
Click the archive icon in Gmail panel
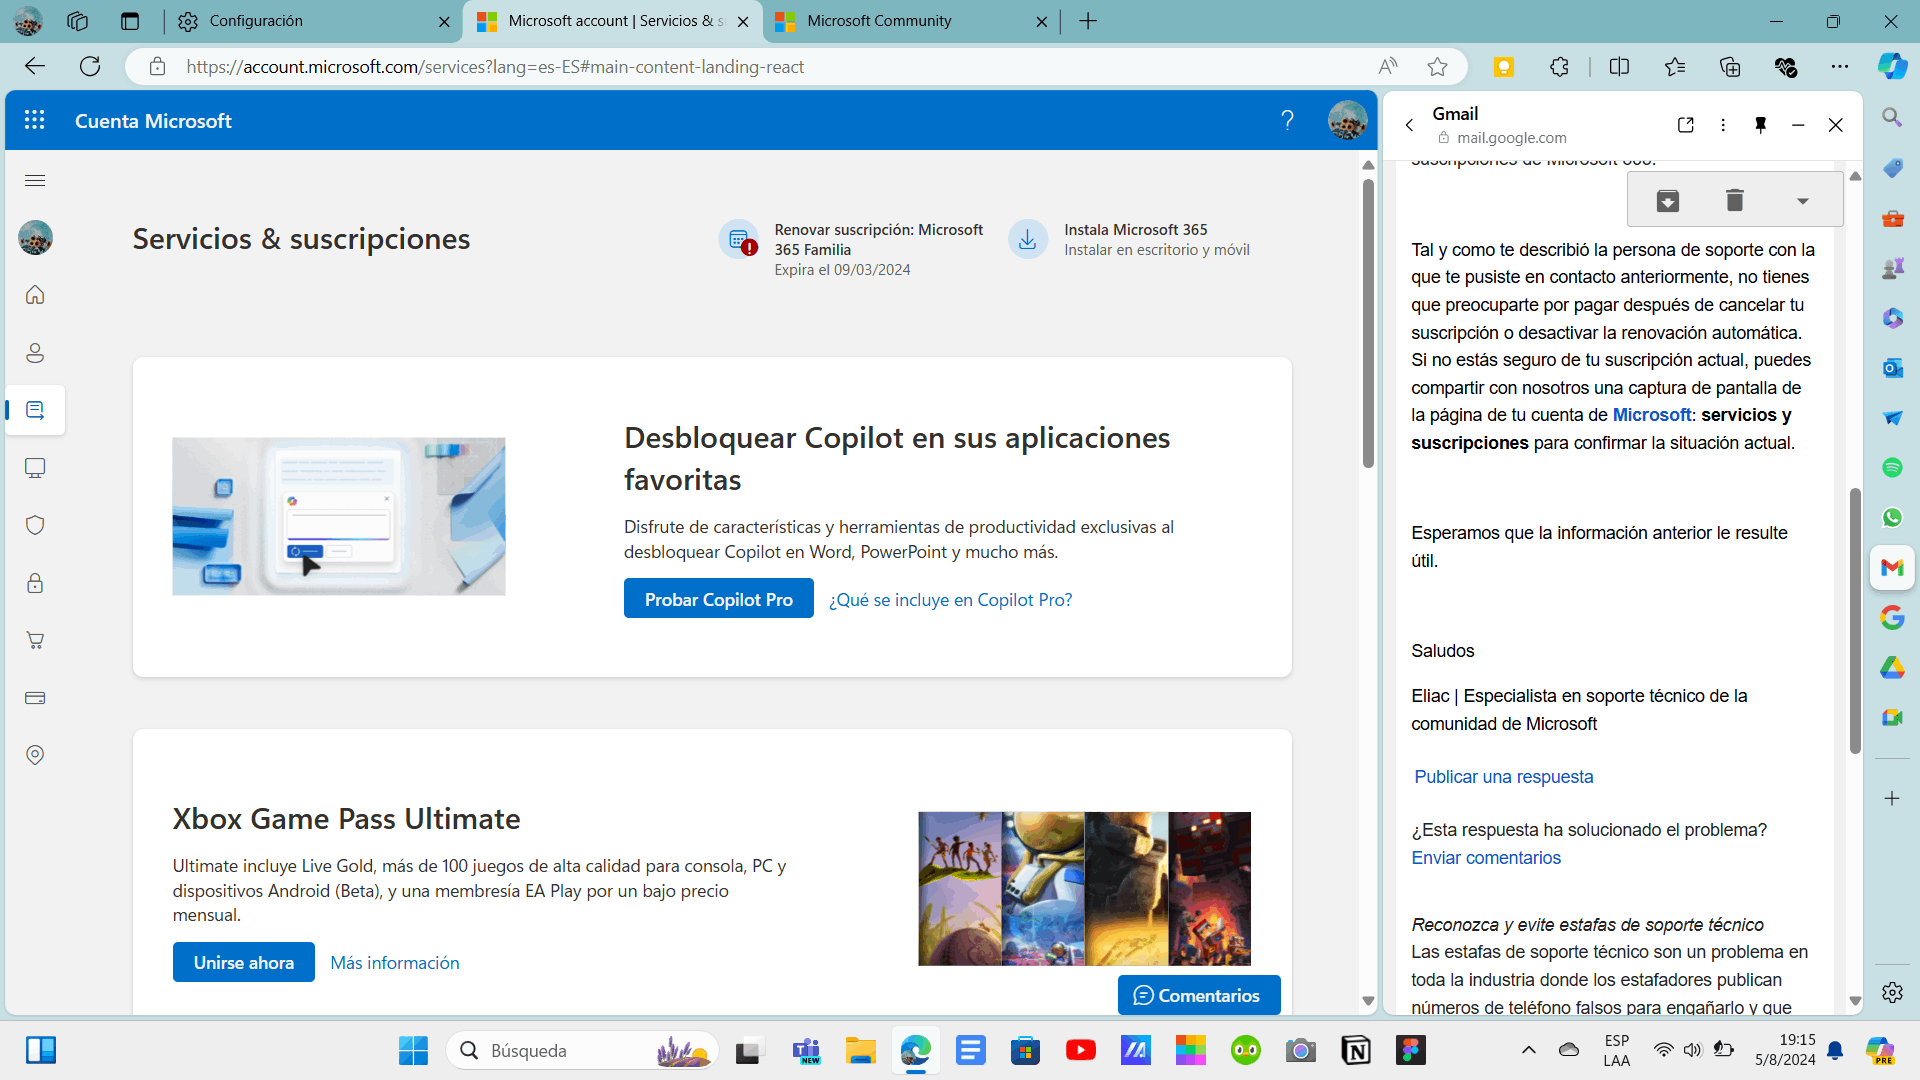click(1667, 201)
